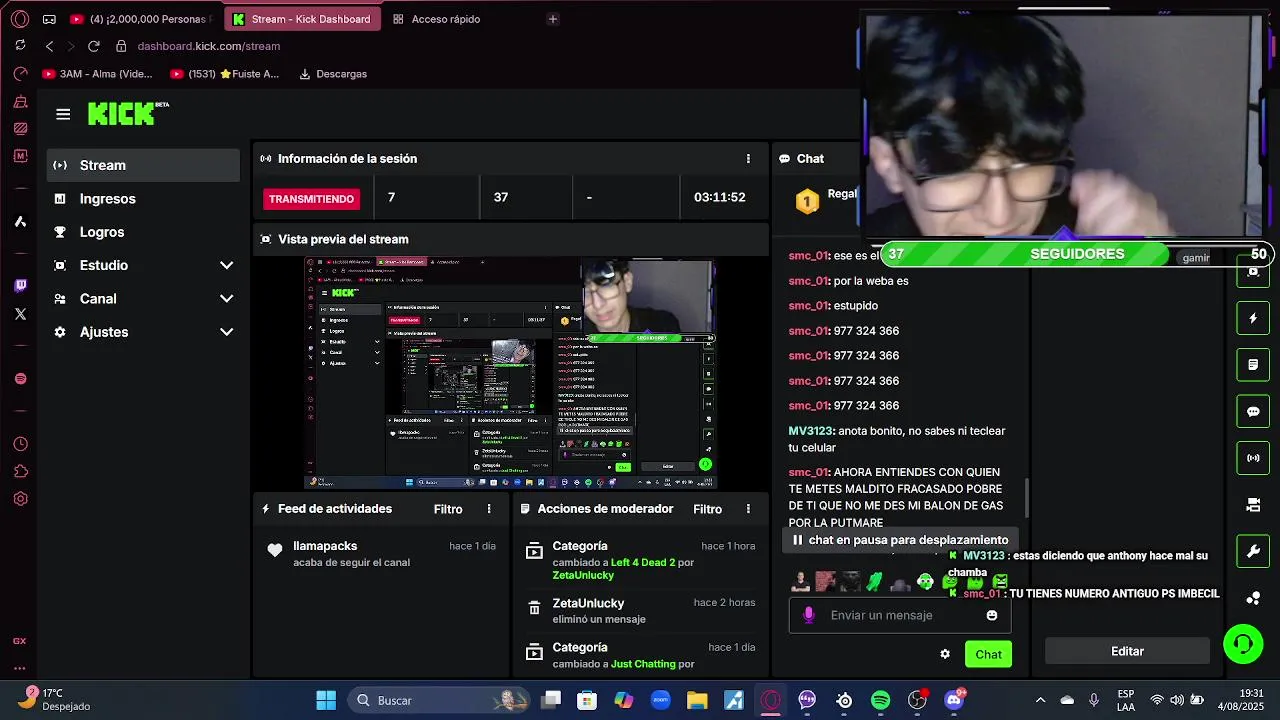Reload the page with refresh icon

click(93, 46)
